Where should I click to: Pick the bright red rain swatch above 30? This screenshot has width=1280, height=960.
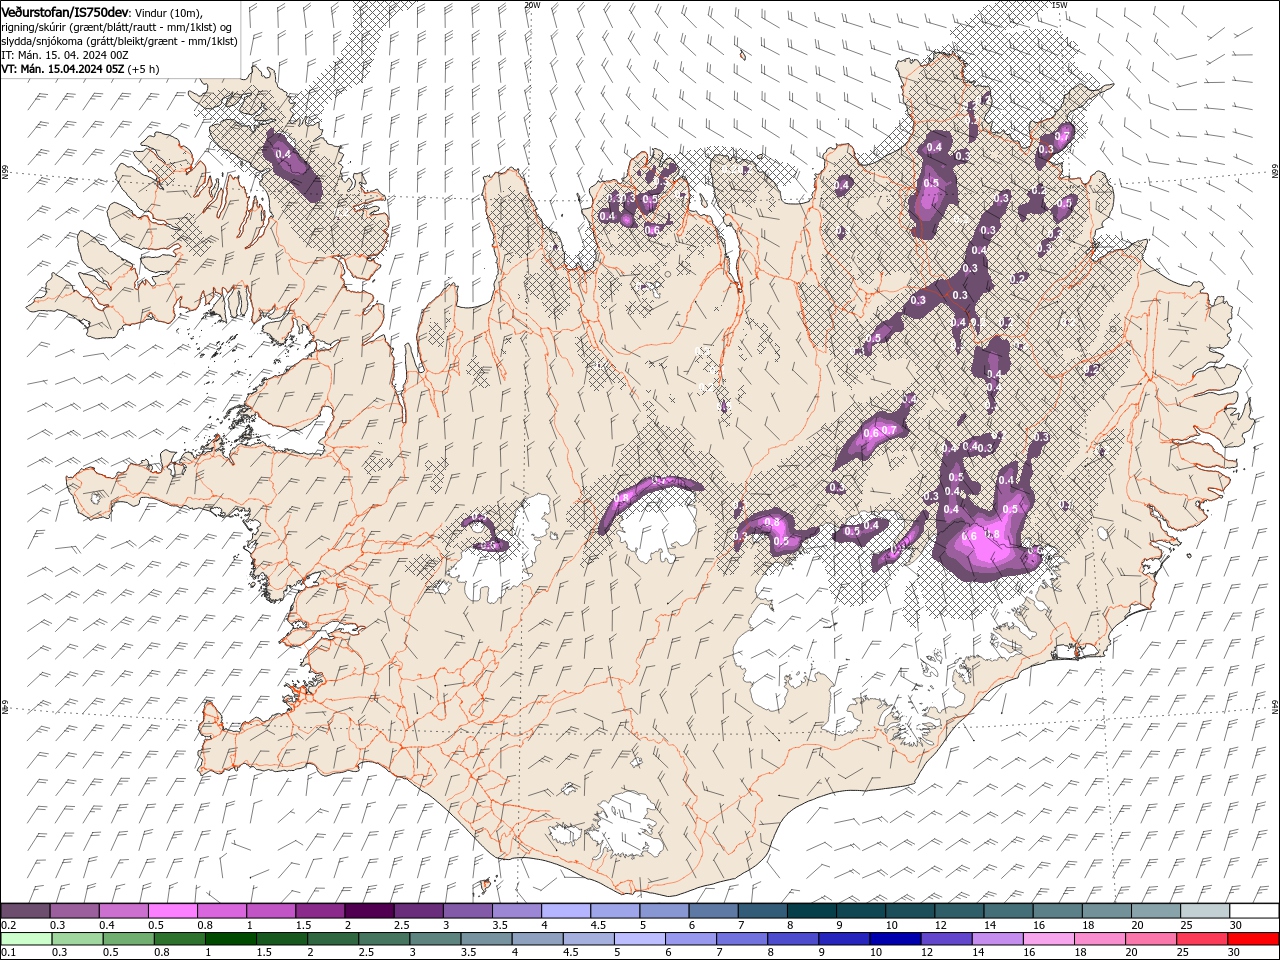click(1252, 939)
